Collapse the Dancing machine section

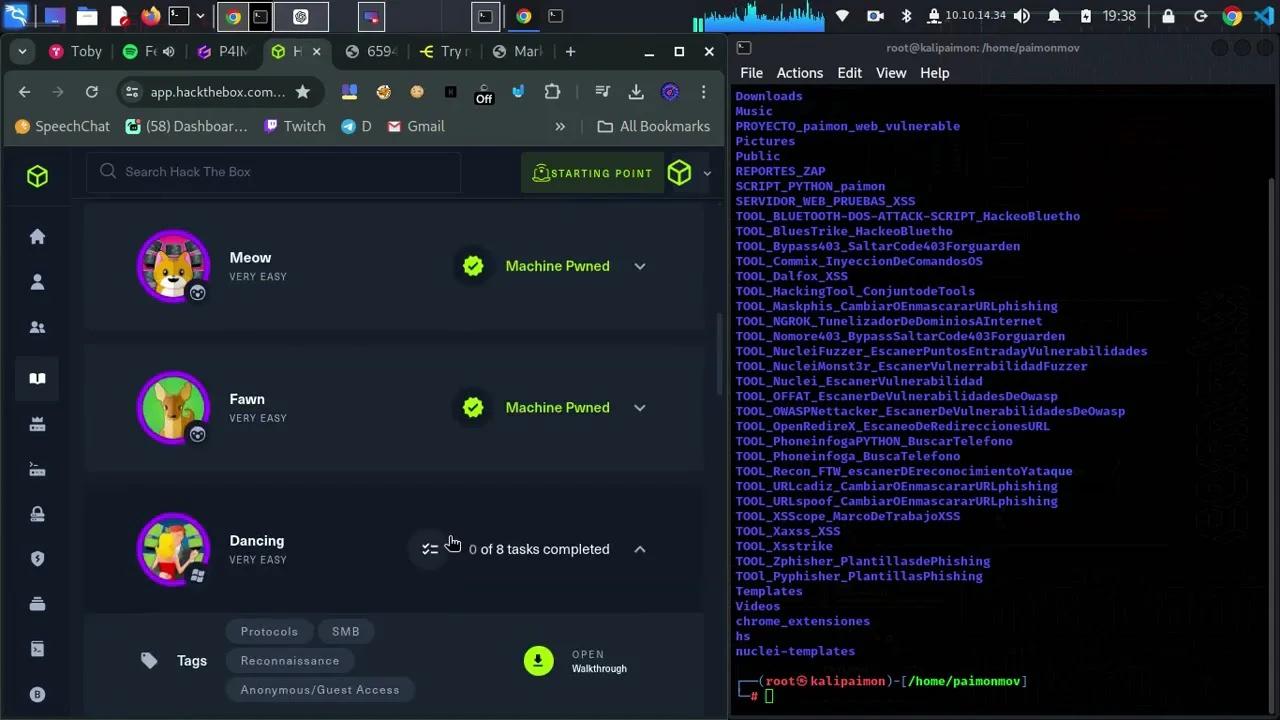coord(640,549)
